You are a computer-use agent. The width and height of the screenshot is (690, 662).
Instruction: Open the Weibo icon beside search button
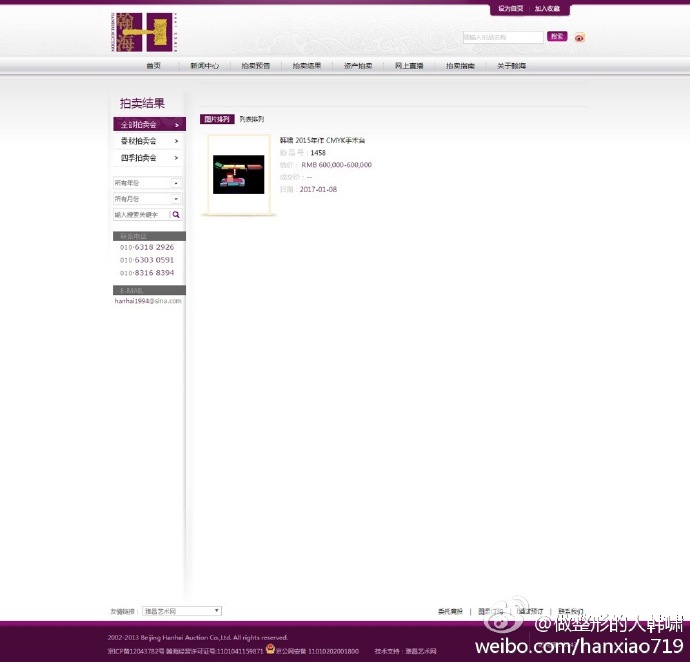pos(579,38)
